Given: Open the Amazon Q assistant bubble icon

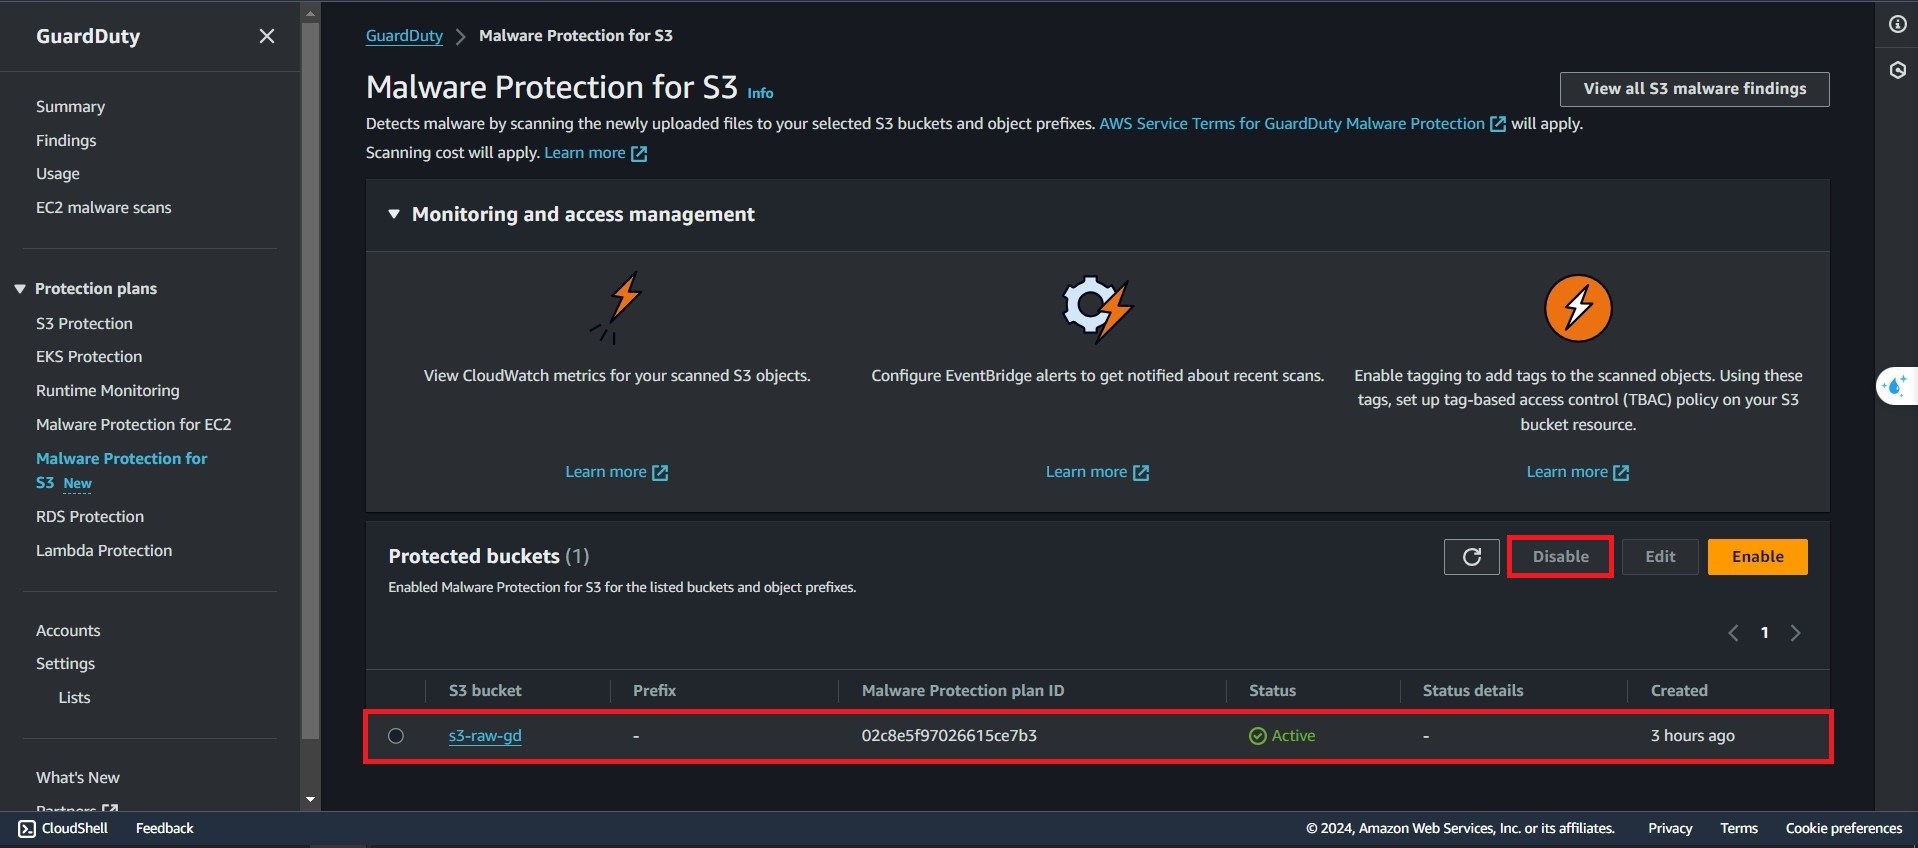Looking at the screenshot, I should pos(1895,386).
